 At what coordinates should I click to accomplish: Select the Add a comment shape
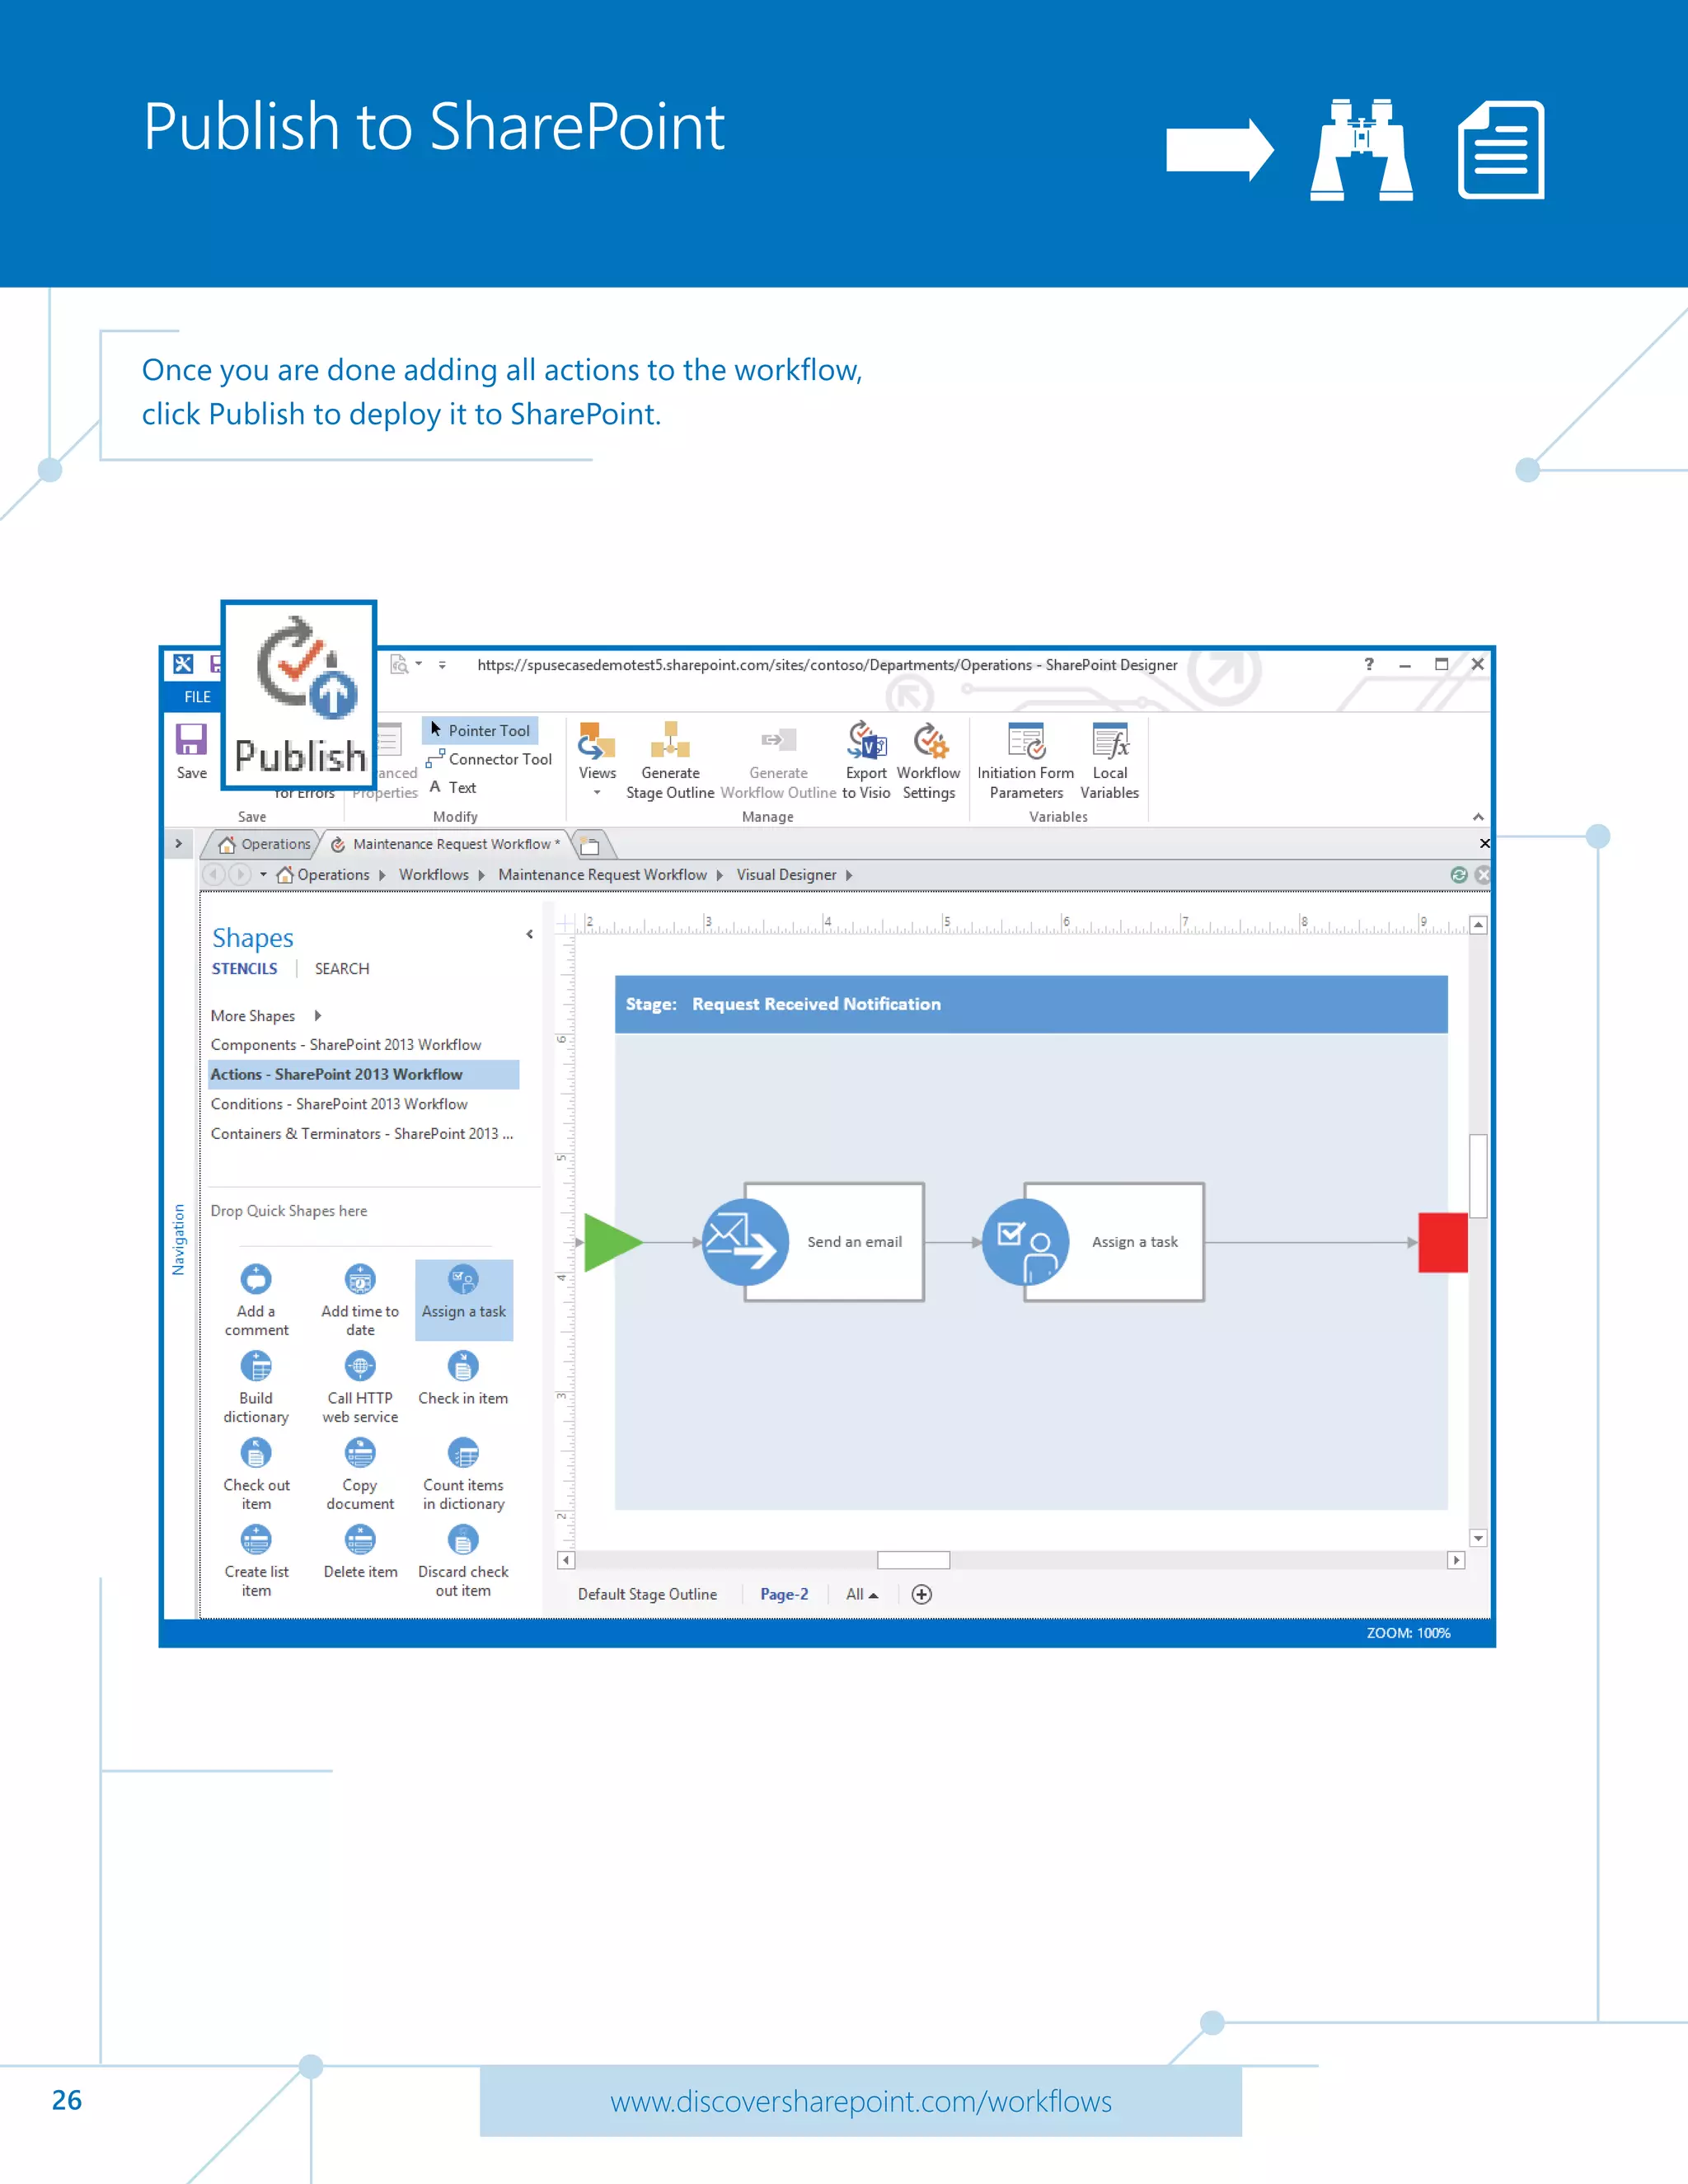click(x=256, y=1300)
